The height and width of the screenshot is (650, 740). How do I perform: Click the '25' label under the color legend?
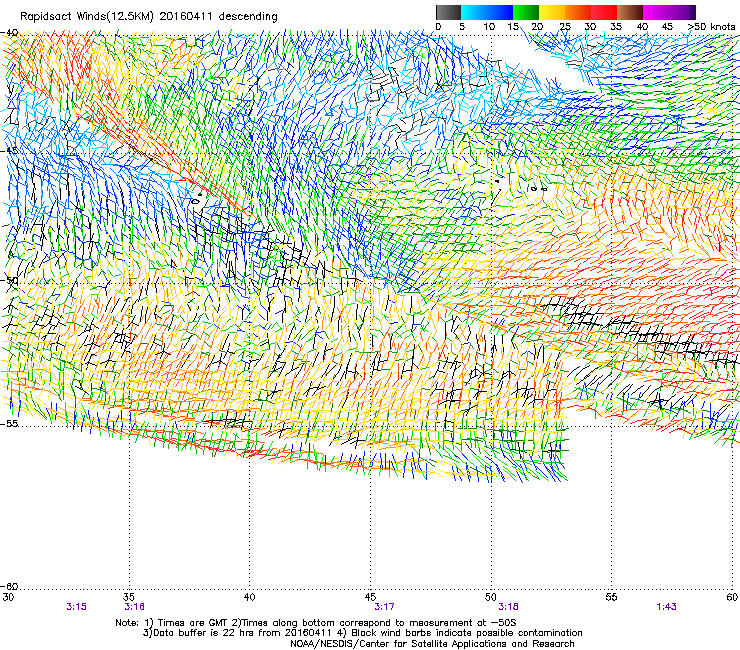[565, 27]
